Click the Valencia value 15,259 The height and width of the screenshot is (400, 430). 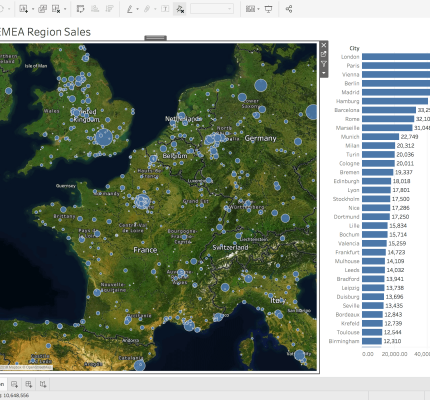(x=397, y=244)
